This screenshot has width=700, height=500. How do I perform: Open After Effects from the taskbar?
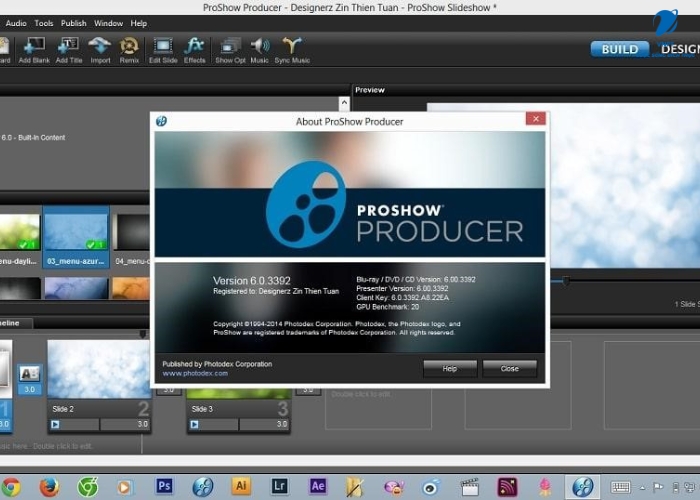318,486
